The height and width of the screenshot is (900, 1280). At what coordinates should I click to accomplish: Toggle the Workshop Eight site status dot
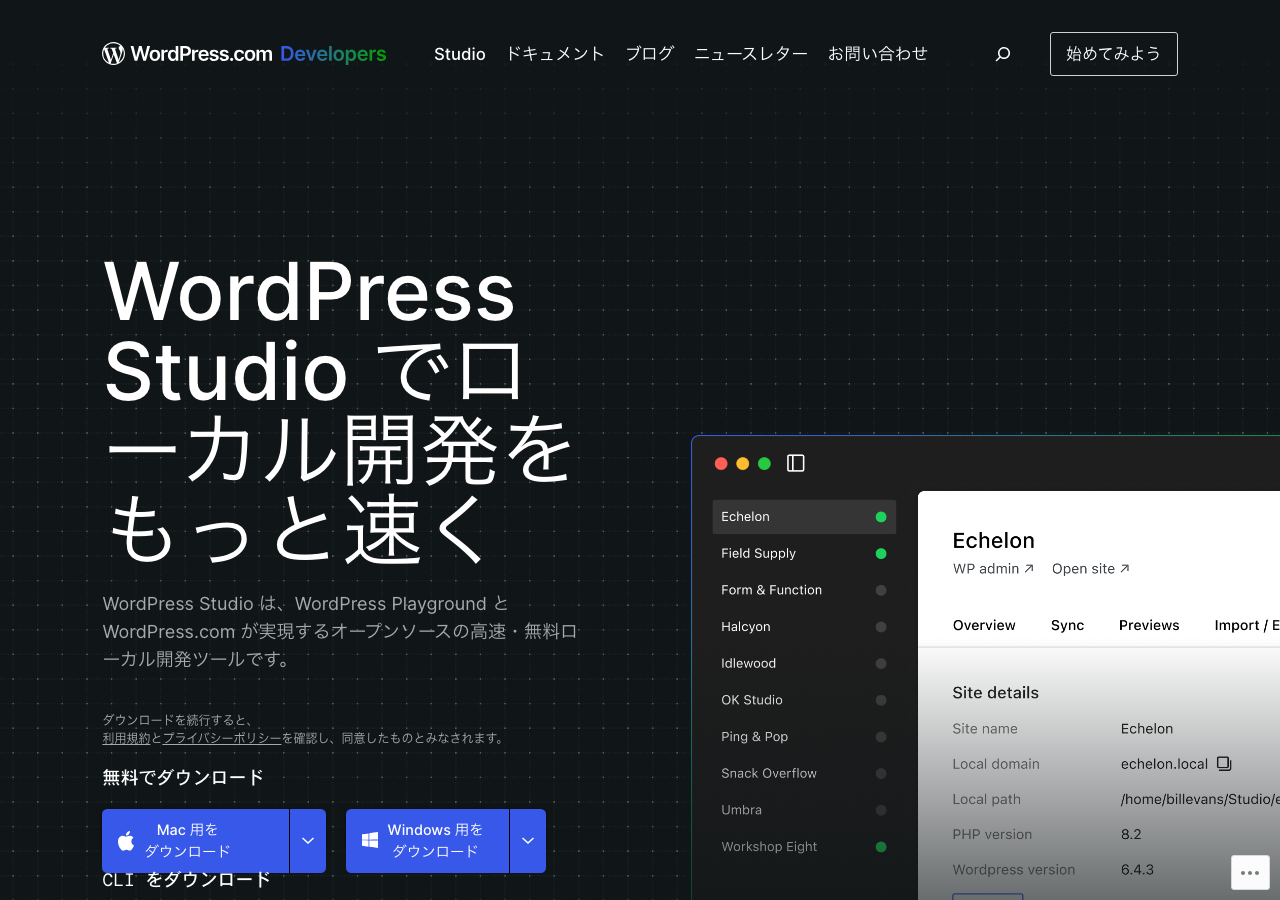[881, 847]
